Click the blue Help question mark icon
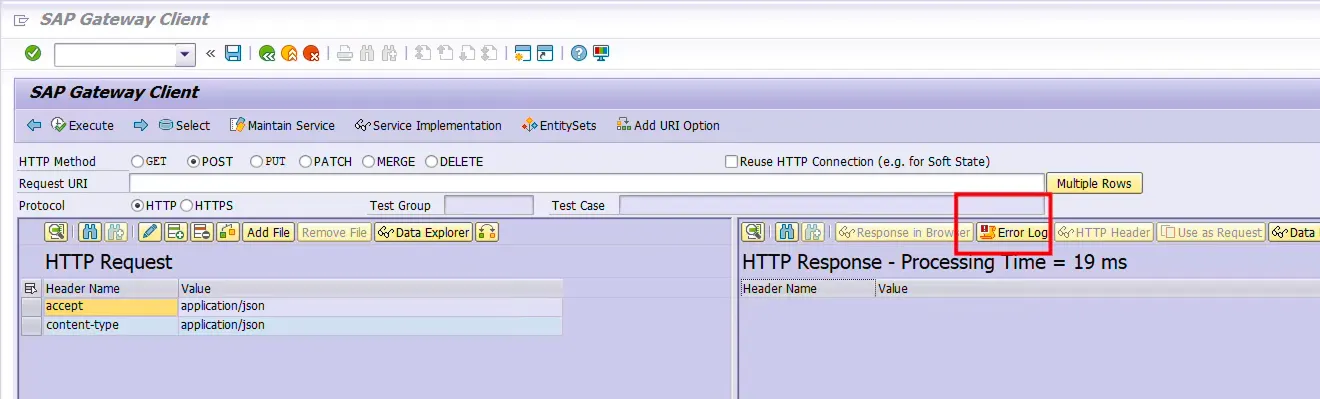Image resolution: width=1320 pixels, height=399 pixels. point(578,54)
